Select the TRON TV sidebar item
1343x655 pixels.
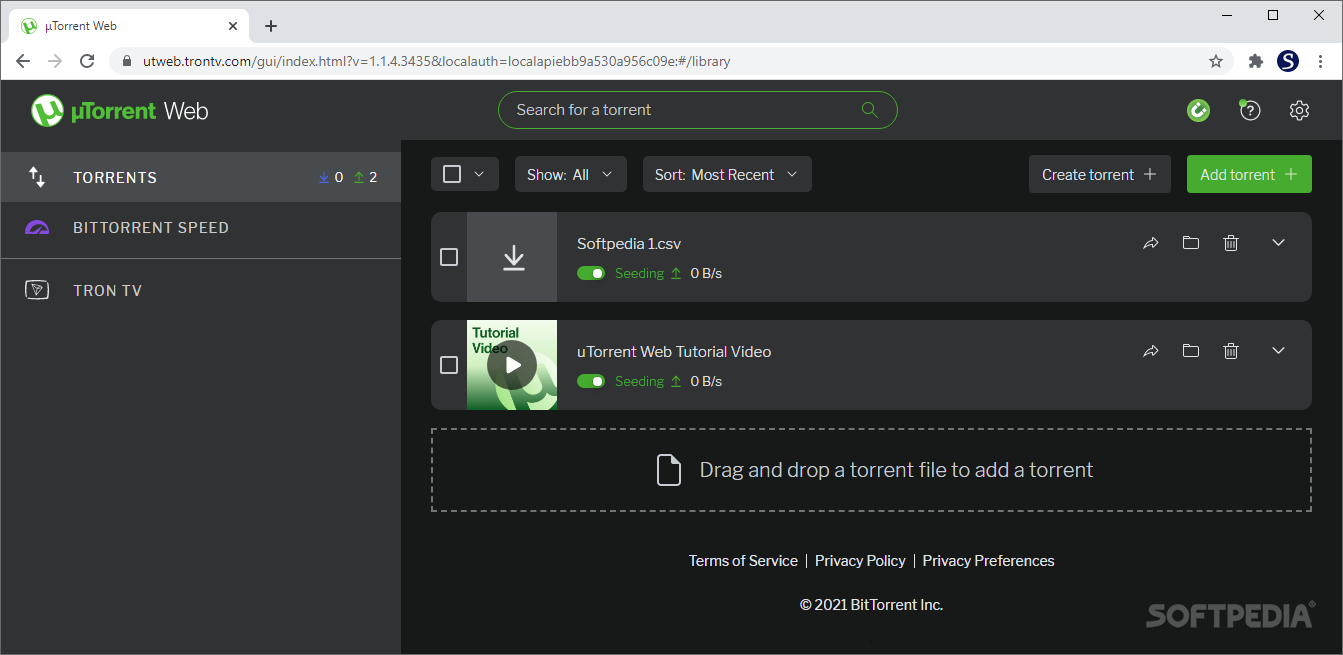click(200, 291)
